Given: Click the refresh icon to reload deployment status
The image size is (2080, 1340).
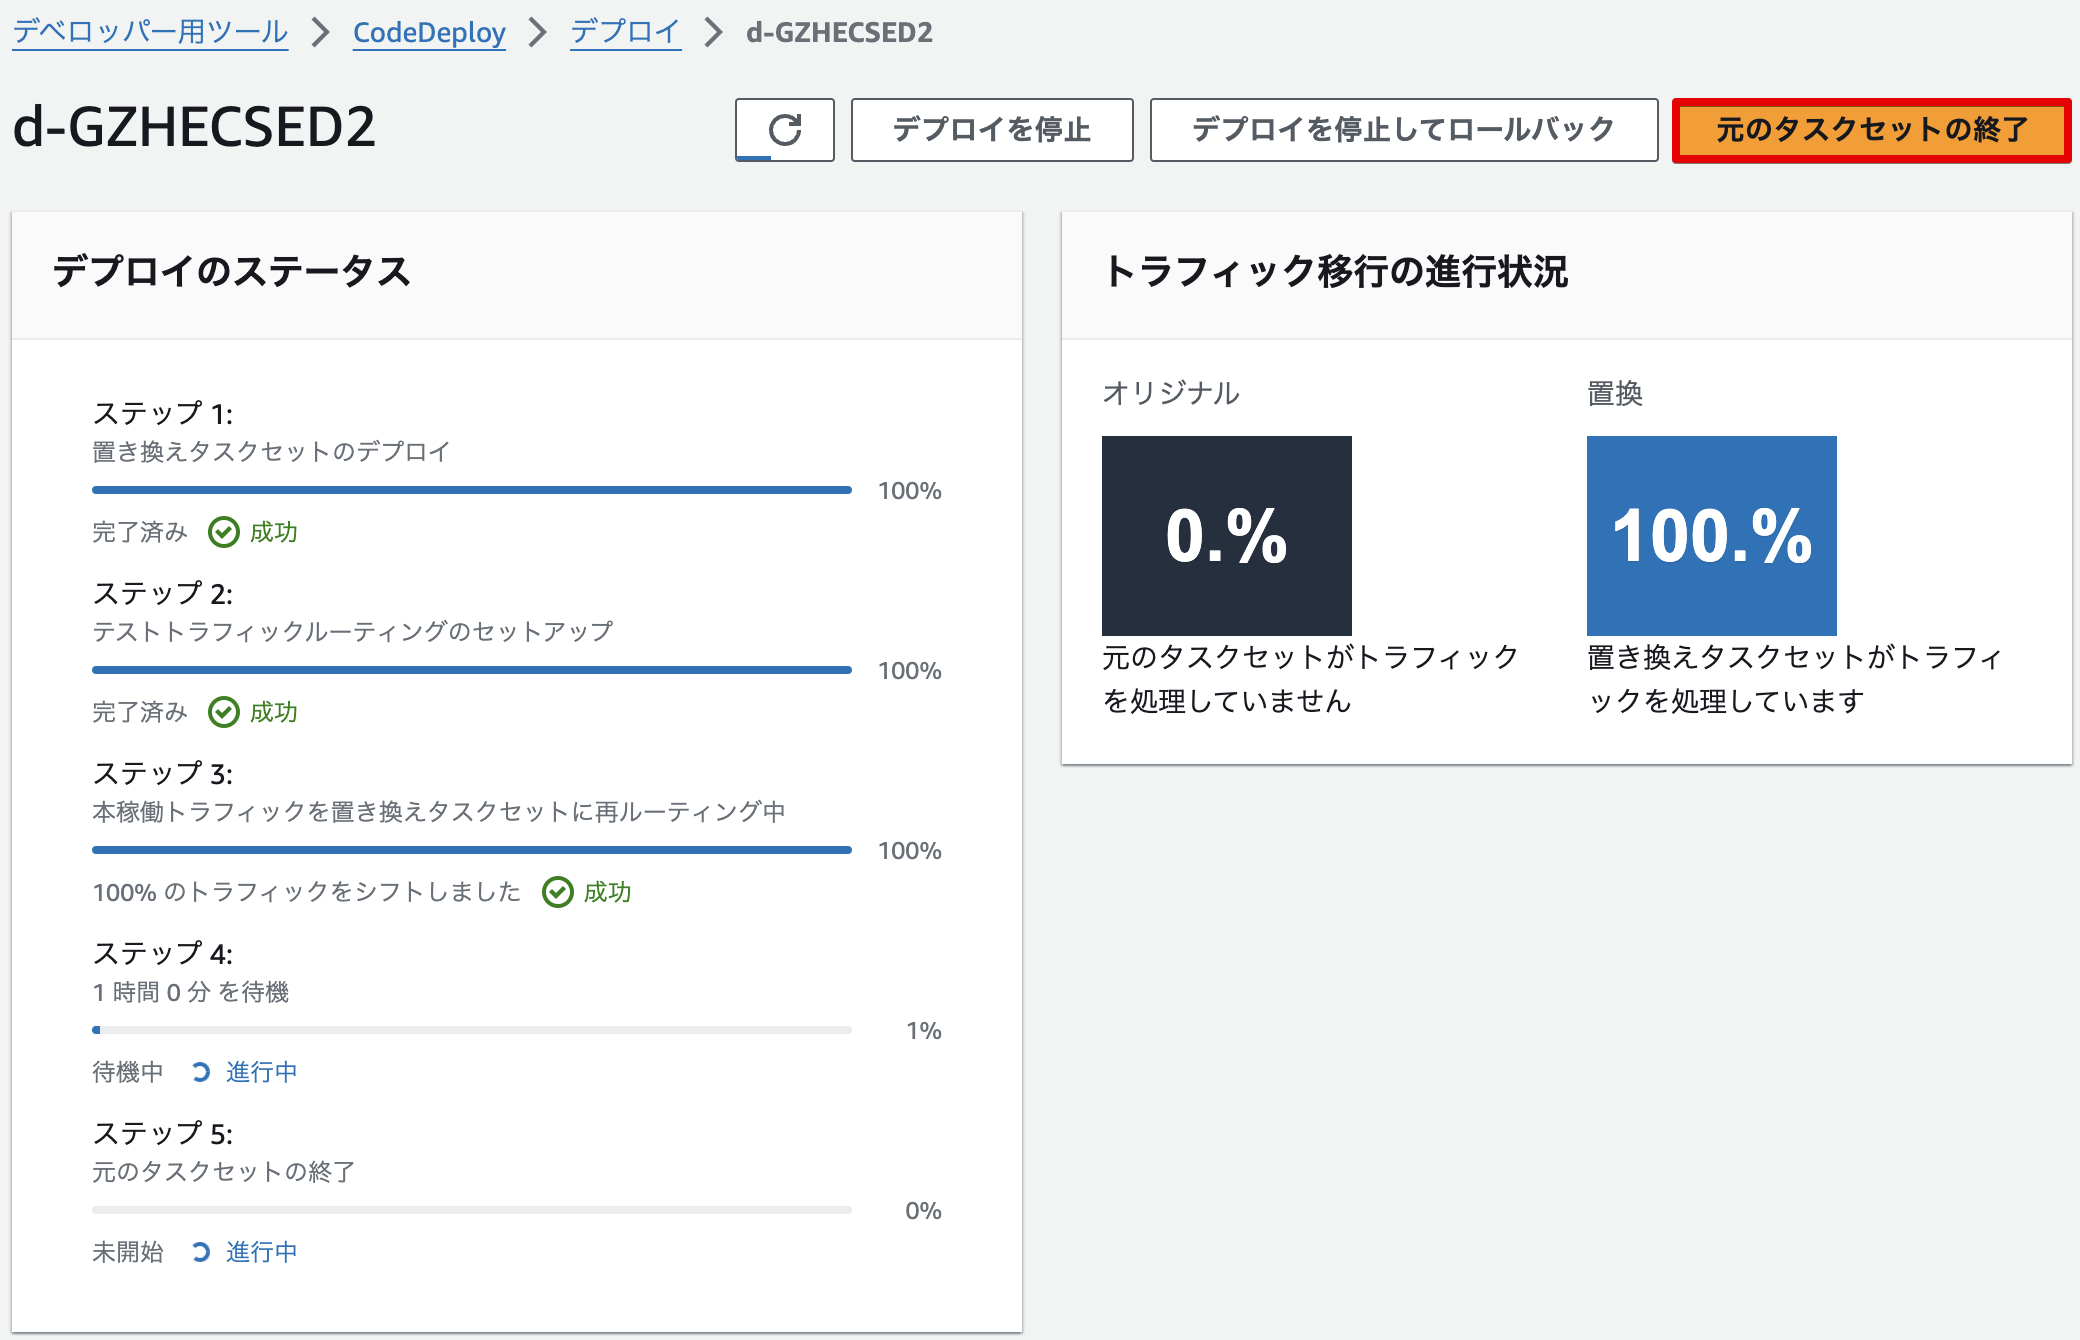Looking at the screenshot, I should tap(784, 129).
